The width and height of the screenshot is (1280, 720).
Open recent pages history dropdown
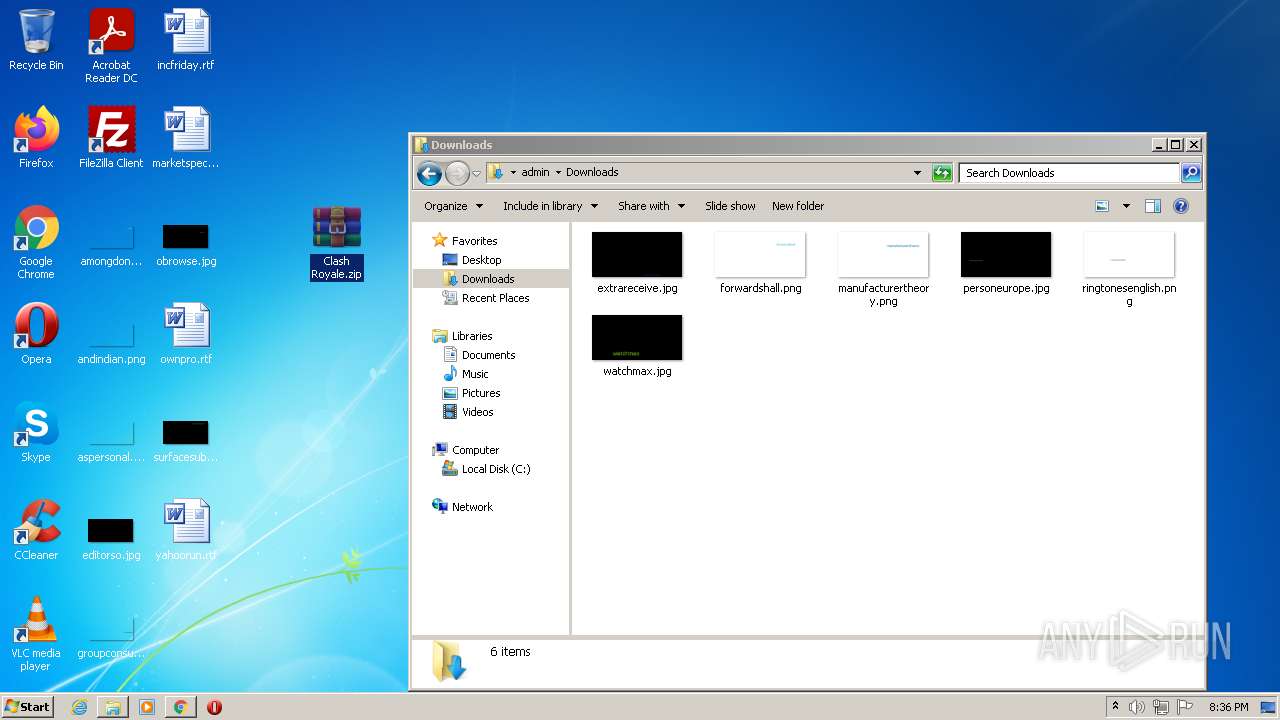(x=477, y=173)
